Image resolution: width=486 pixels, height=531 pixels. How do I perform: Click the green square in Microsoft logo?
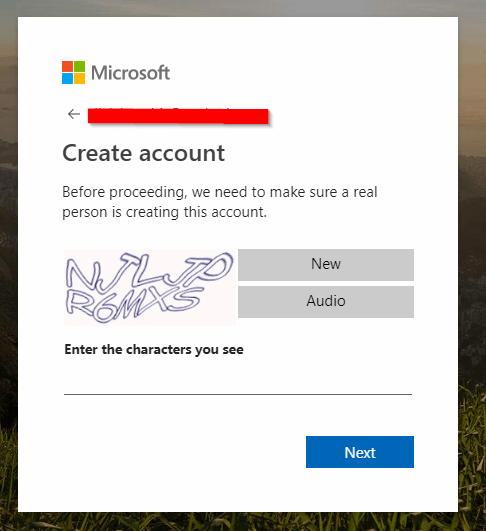(80, 66)
